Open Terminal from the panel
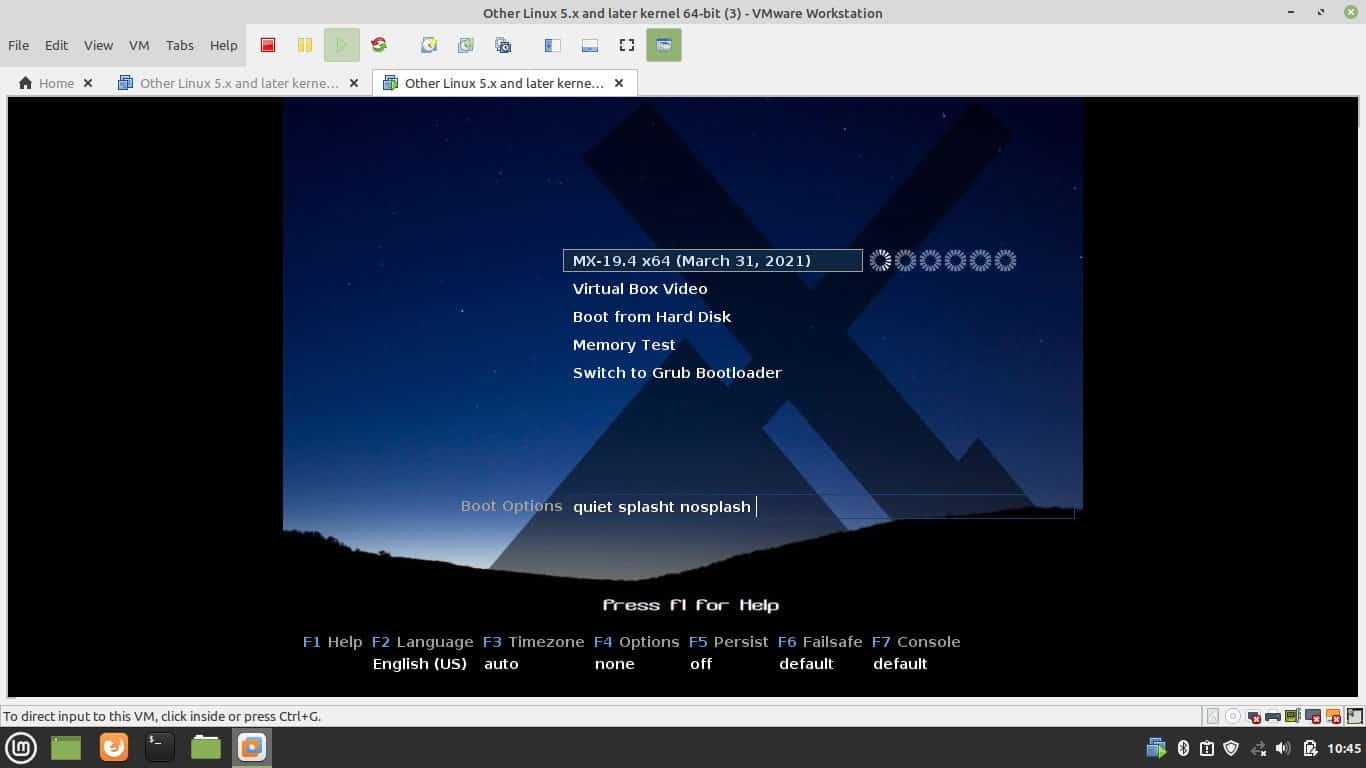Image resolution: width=1366 pixels, height=768 pixels. (160, 747)
